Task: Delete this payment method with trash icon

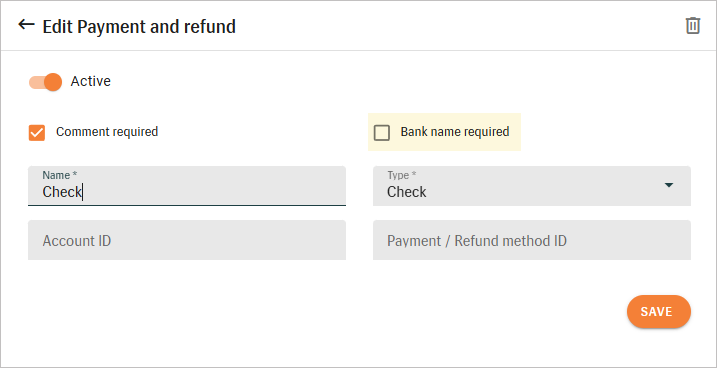Action: pyautogui.click(x=693, y=26)
